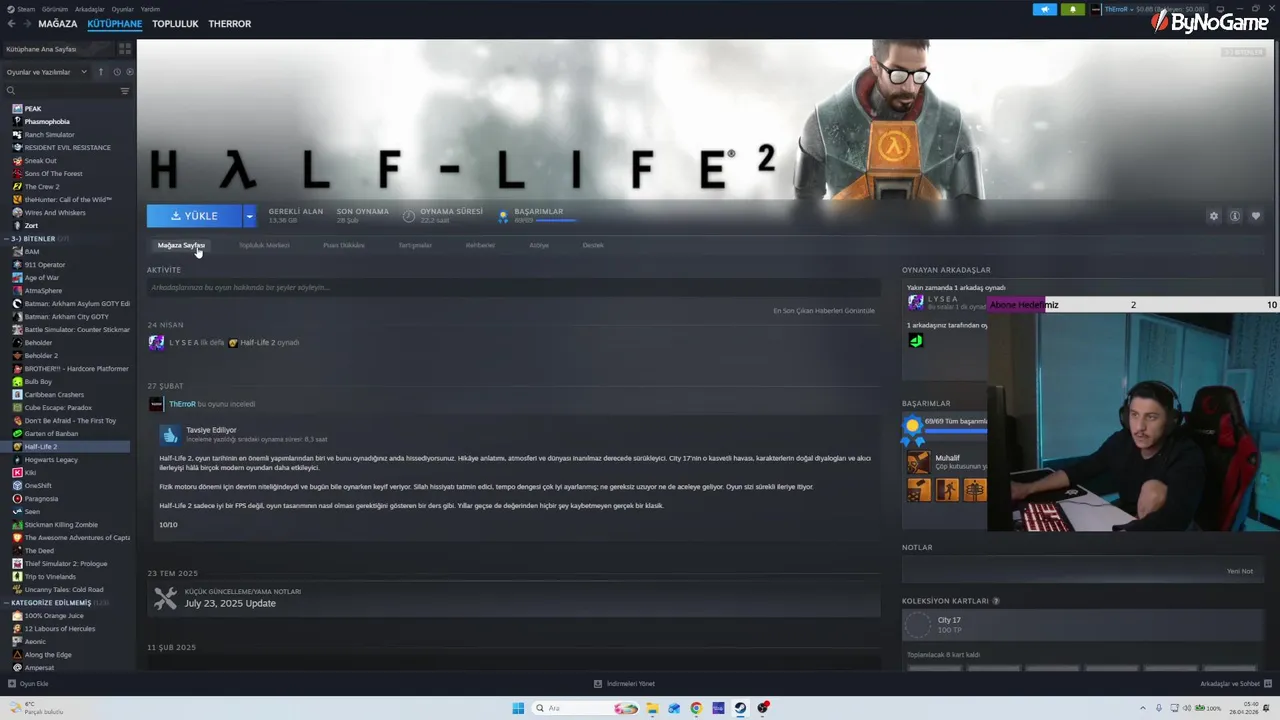Viewport: 1280px width, 720px height.
Task: Open the Chrome icon in the taskbar
Action: 696,708
